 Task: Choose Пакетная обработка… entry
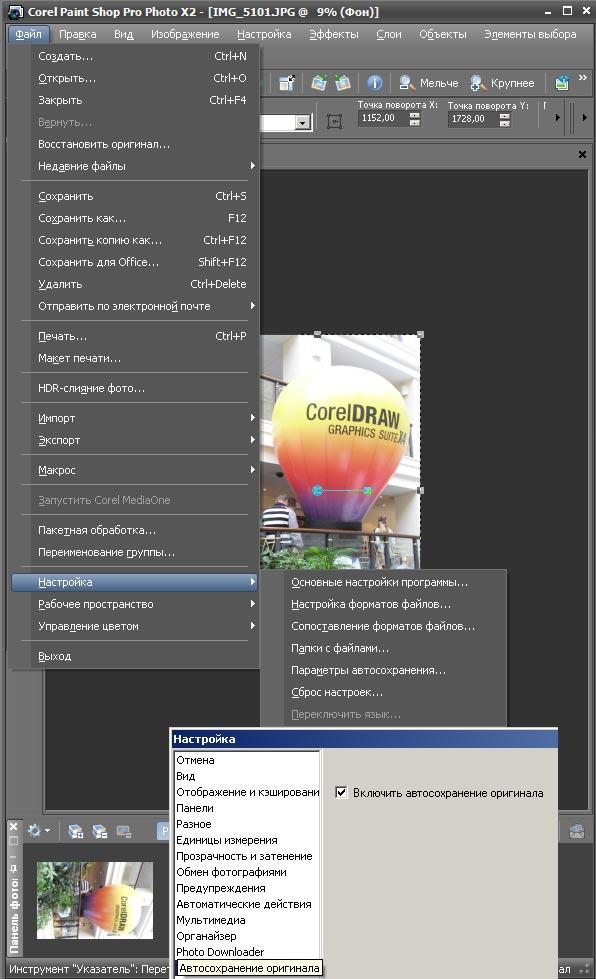pos(135,530)
